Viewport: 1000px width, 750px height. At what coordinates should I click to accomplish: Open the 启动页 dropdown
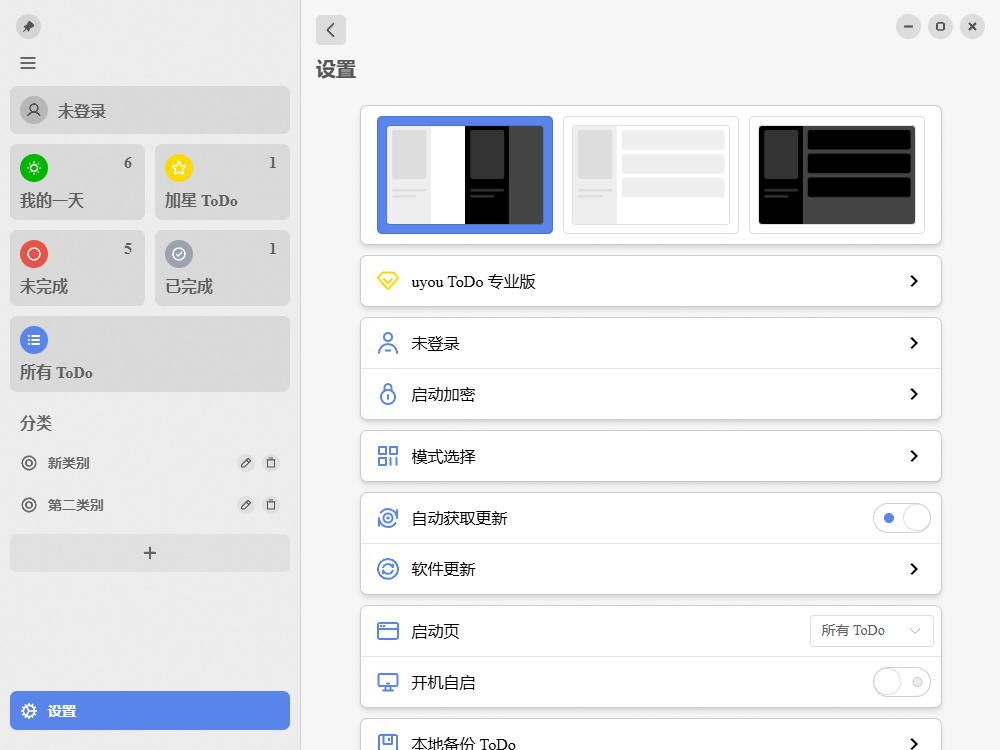tap(871, 630)
